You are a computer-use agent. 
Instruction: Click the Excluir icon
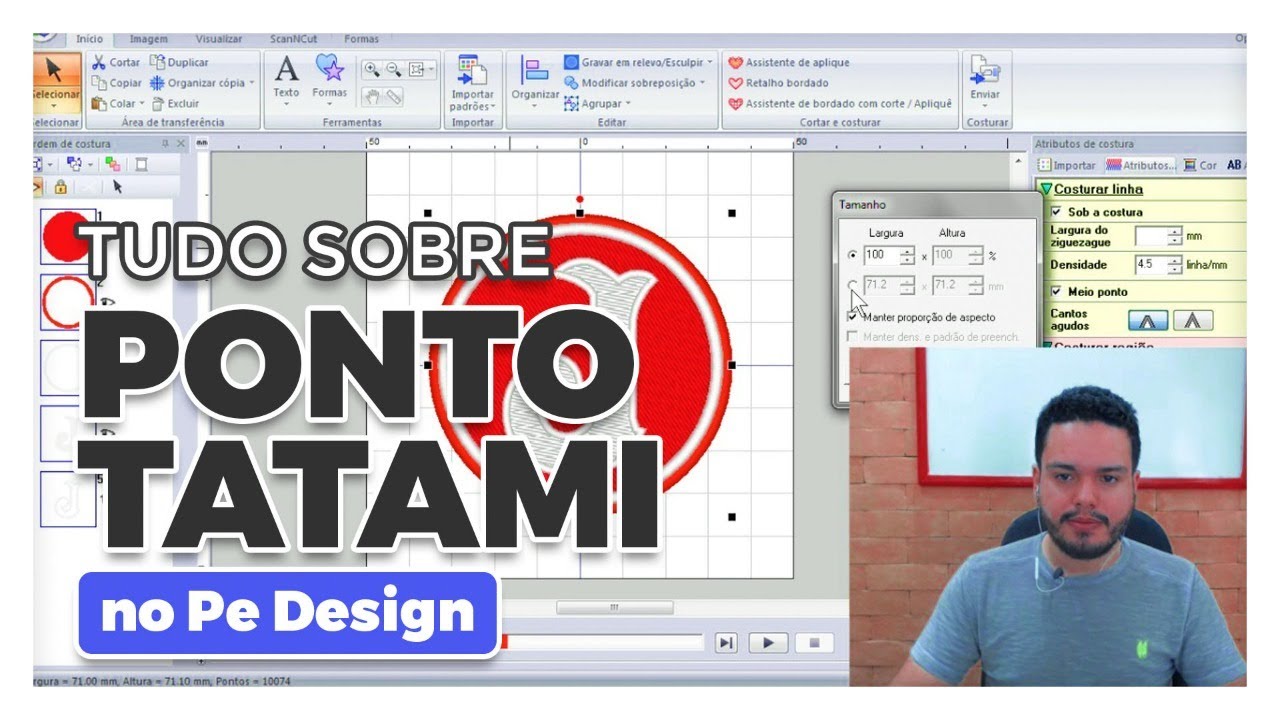point(158,103)
